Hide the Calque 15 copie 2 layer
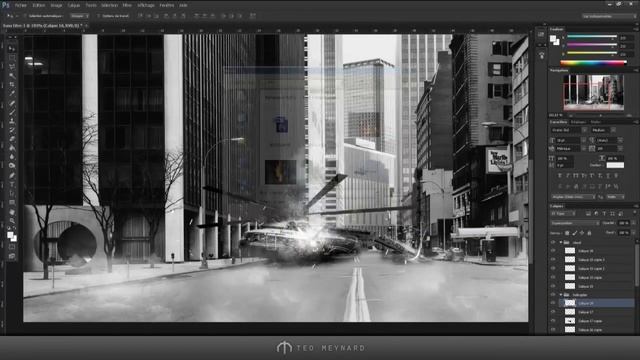This screenshot has width=640, height=360. 553,269
